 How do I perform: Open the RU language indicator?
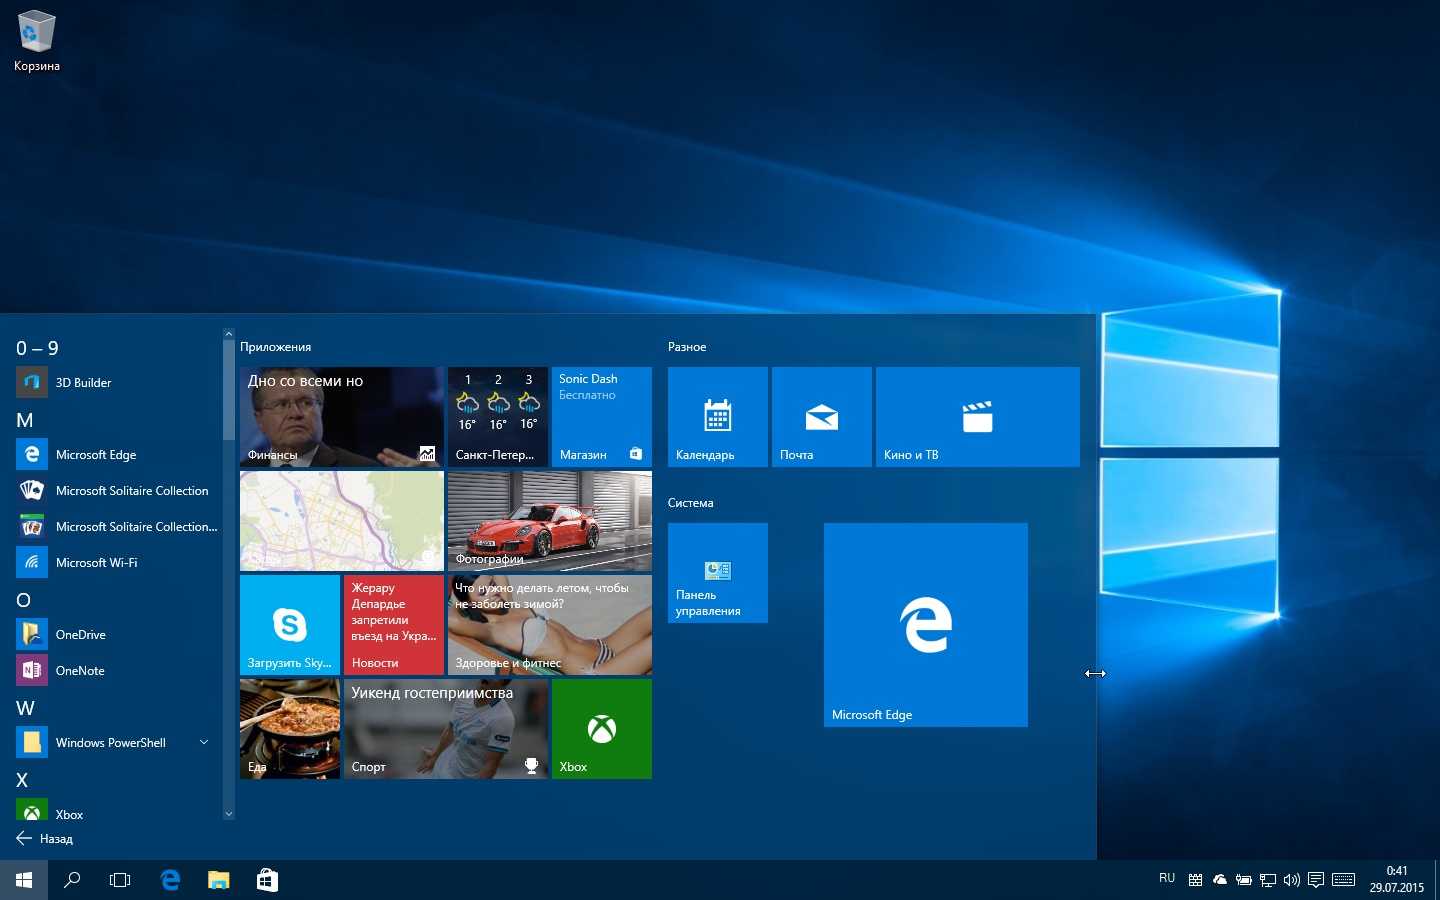click(x=1167, y=879)
